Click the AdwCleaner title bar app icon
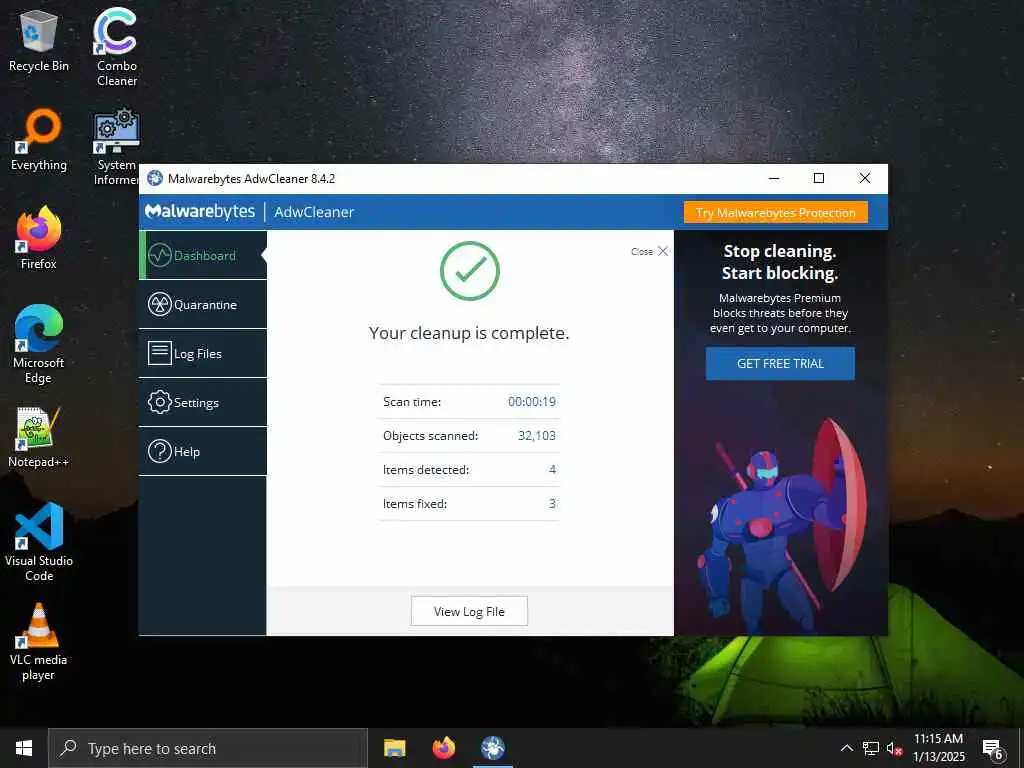 (x=155, y=178)
